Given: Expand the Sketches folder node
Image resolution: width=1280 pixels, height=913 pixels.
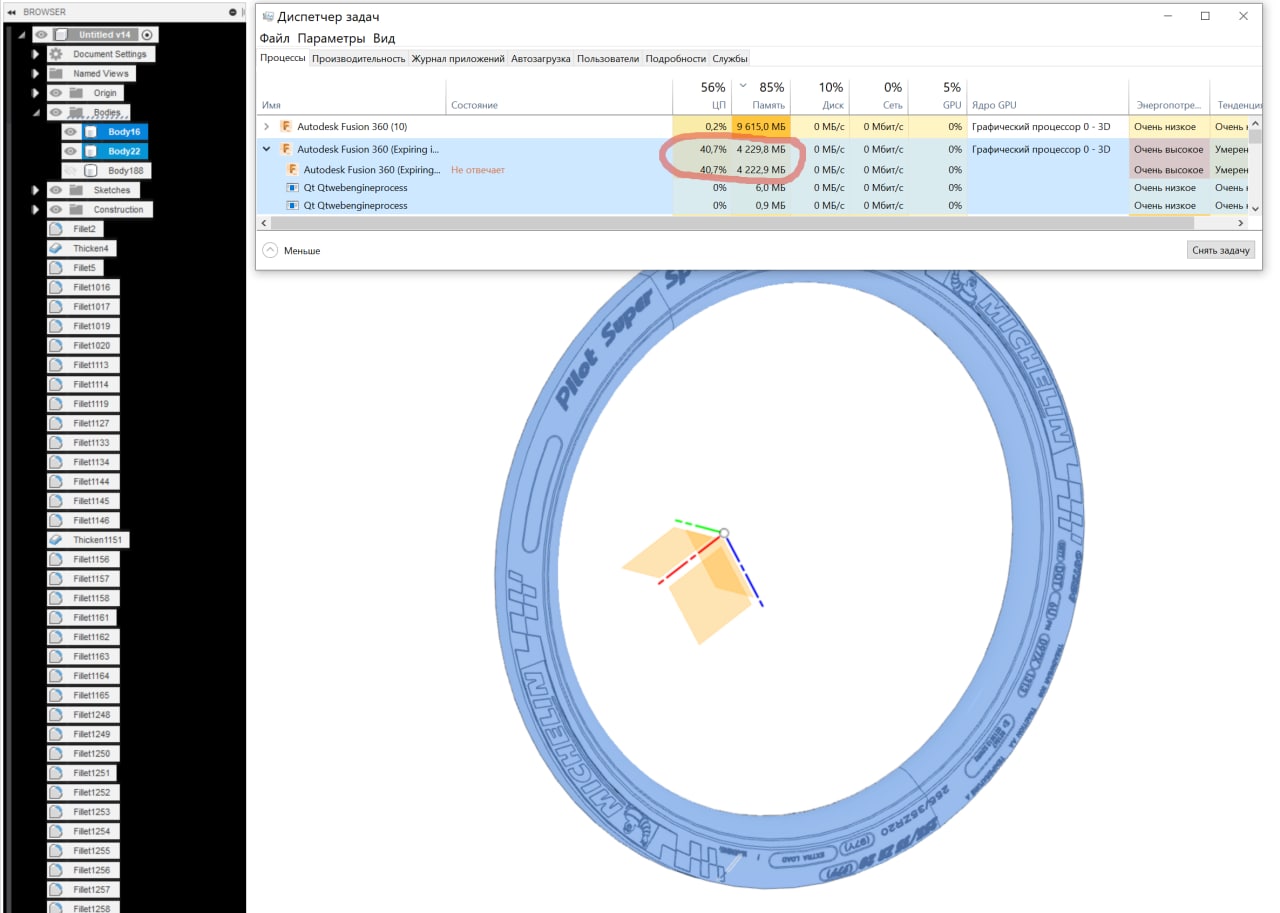Looking at the screenshot, I should [x=35, y=190].
